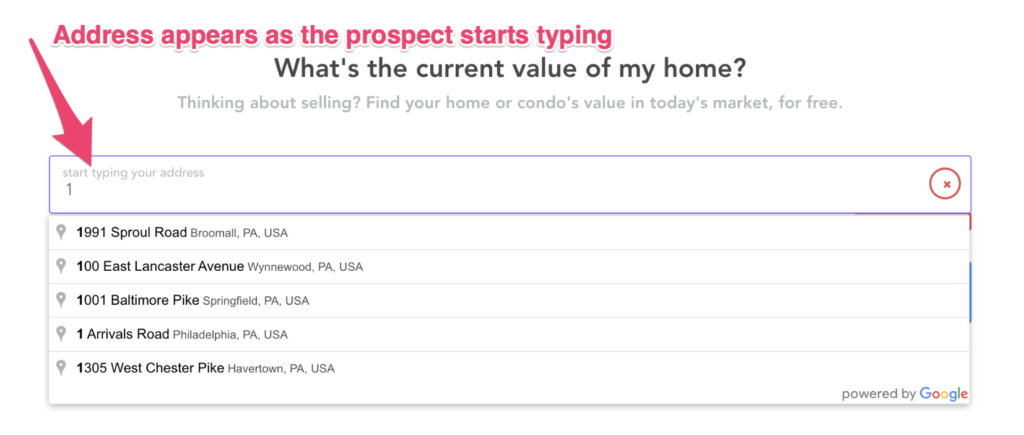Screen dimensions: 1024x435
Task: Click the pink "Address appears" annotation text
Action: pyautogui.click(x=331, y=36)
